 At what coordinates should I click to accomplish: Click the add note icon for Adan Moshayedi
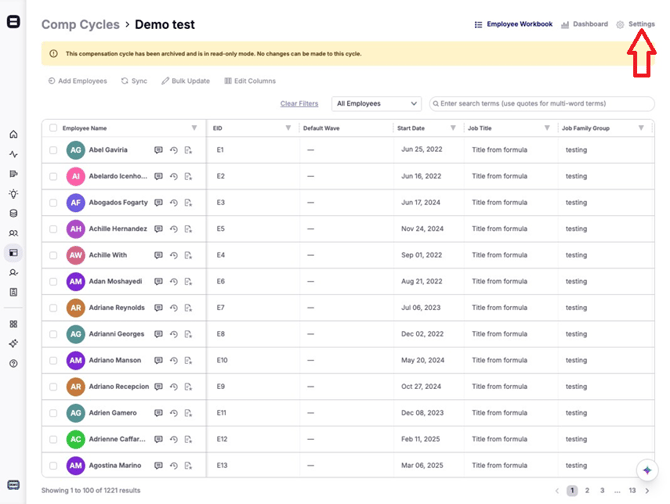tap(188, 282)
